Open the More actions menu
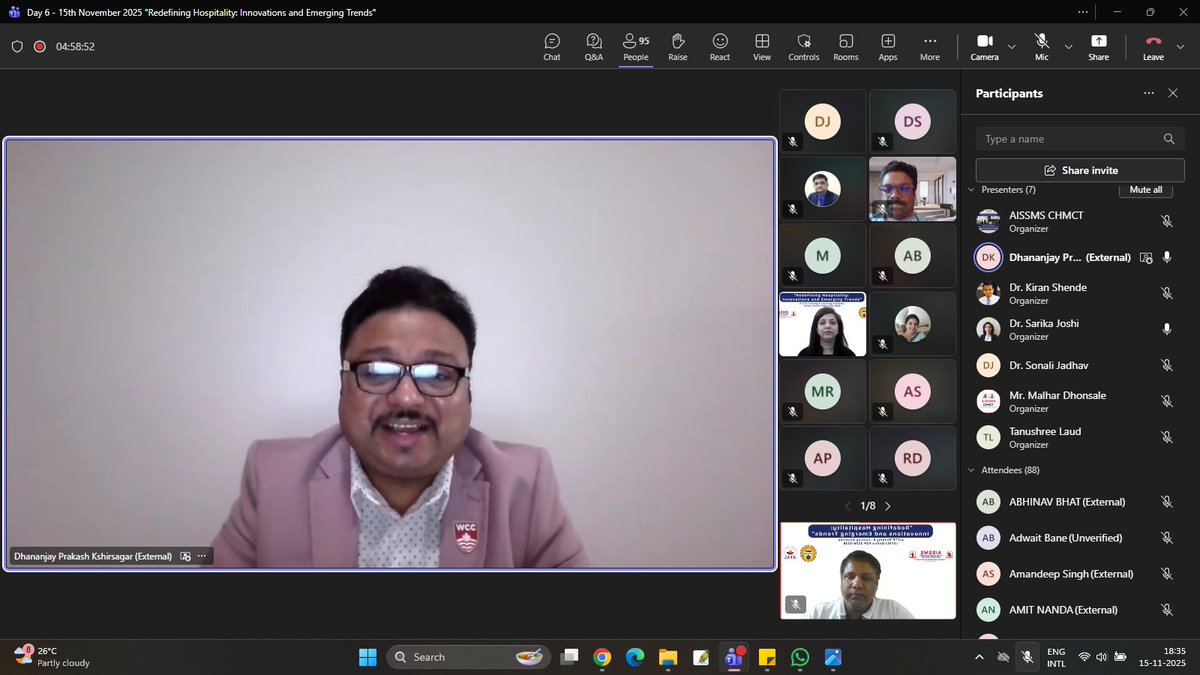Screen dimensions: 1200x675 pyautogui.click(x=929, y=46)
